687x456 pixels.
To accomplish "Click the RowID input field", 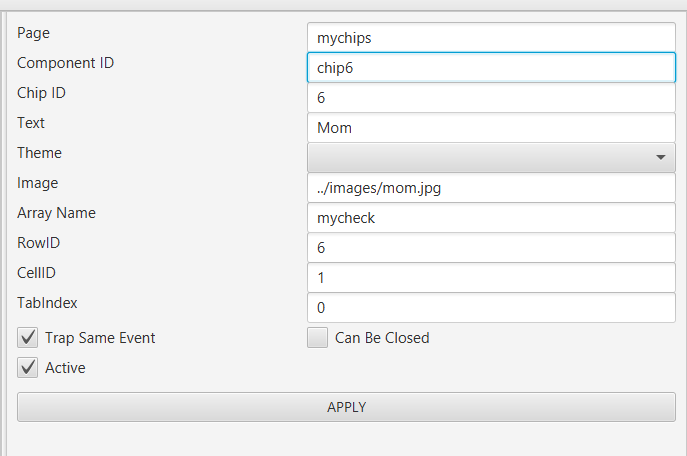I will (x=491, y=248).
